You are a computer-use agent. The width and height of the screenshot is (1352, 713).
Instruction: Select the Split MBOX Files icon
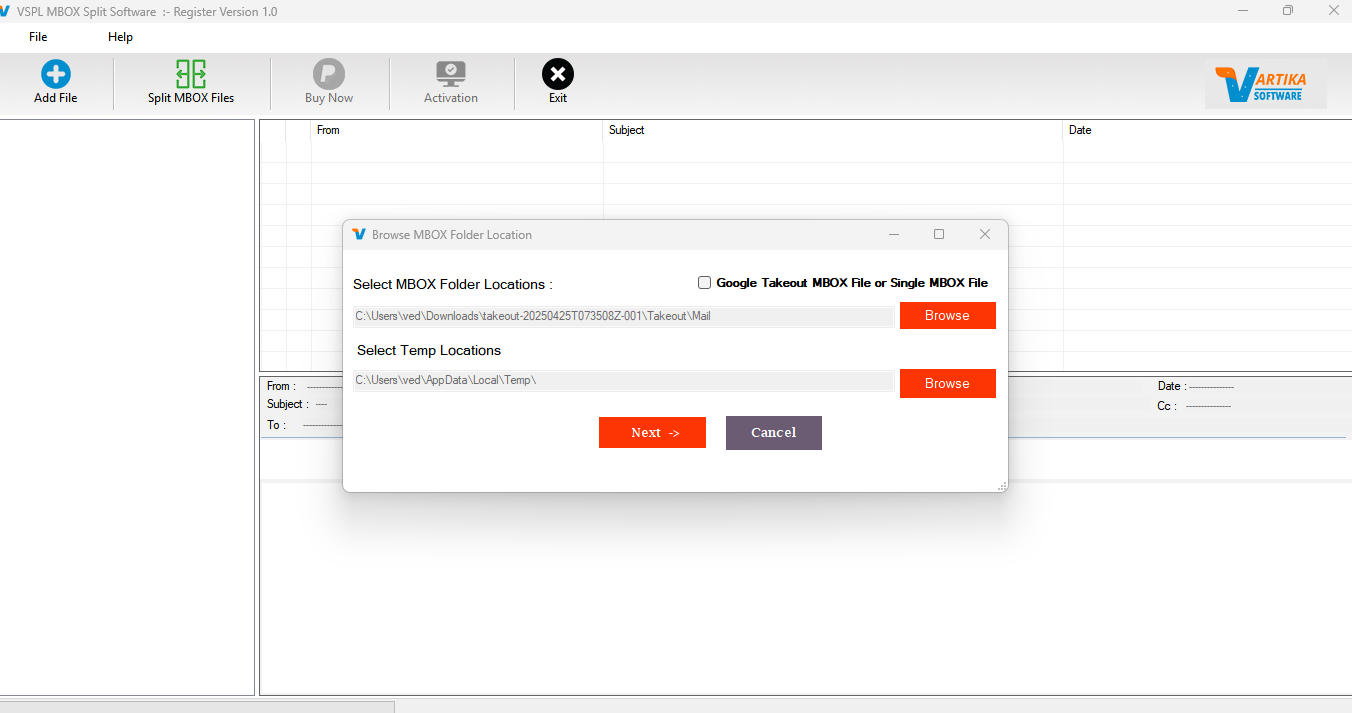tap(191, 74)
